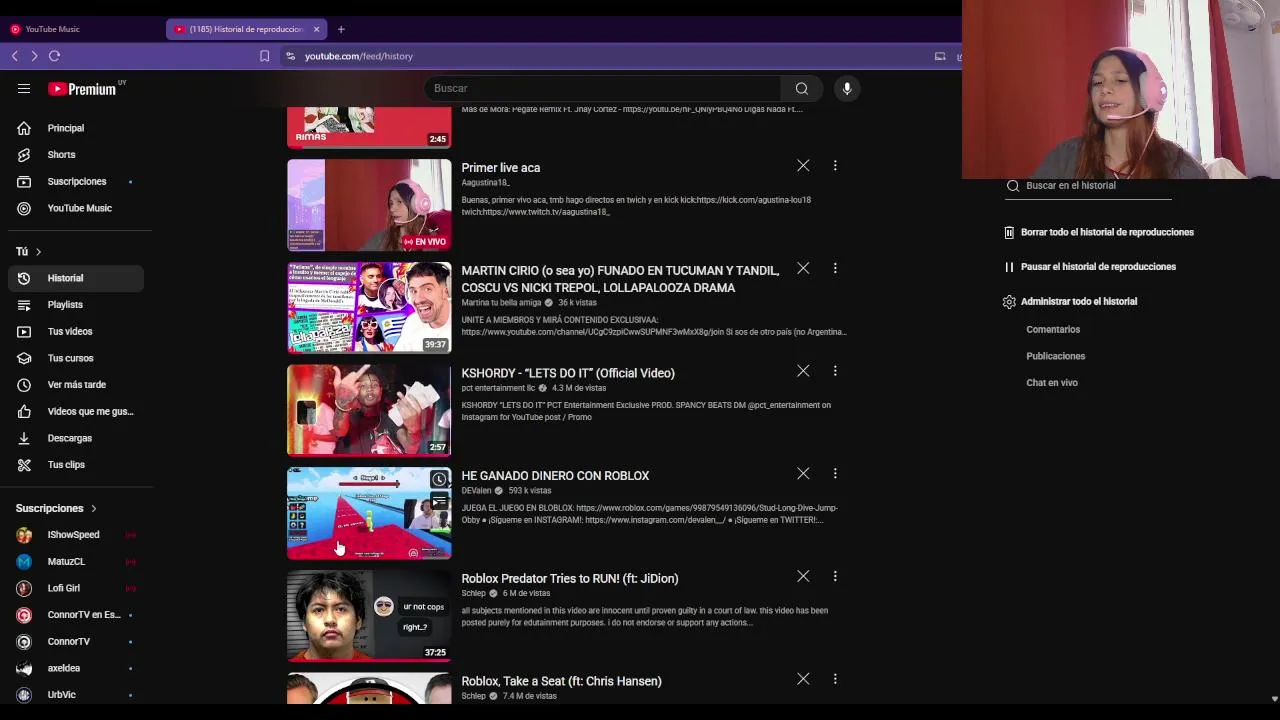Open UrbVic channel subscription
The image size is (1280, 720).
[76, 695]
